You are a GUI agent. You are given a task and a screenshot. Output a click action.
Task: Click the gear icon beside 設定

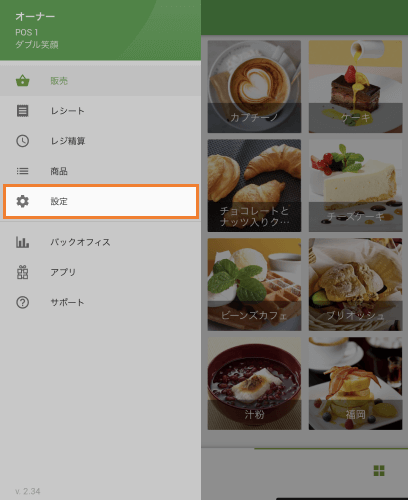tap(23, 201)
